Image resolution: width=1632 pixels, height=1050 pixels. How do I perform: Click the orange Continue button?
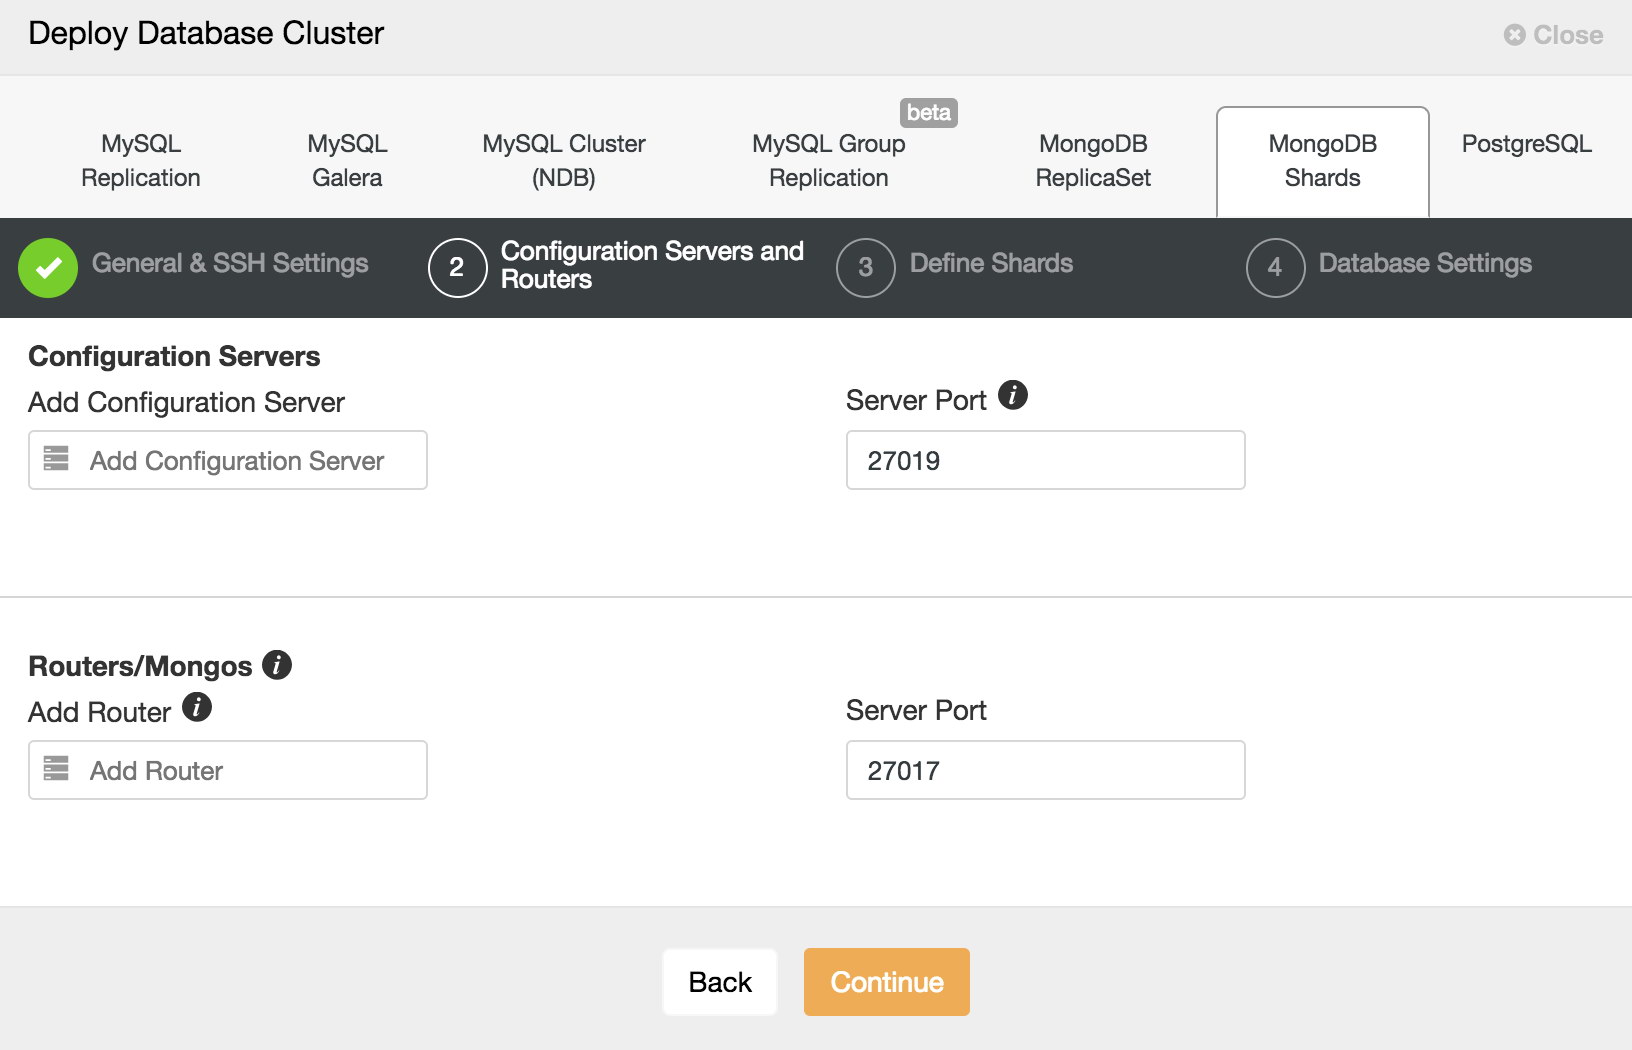(887, 982)
